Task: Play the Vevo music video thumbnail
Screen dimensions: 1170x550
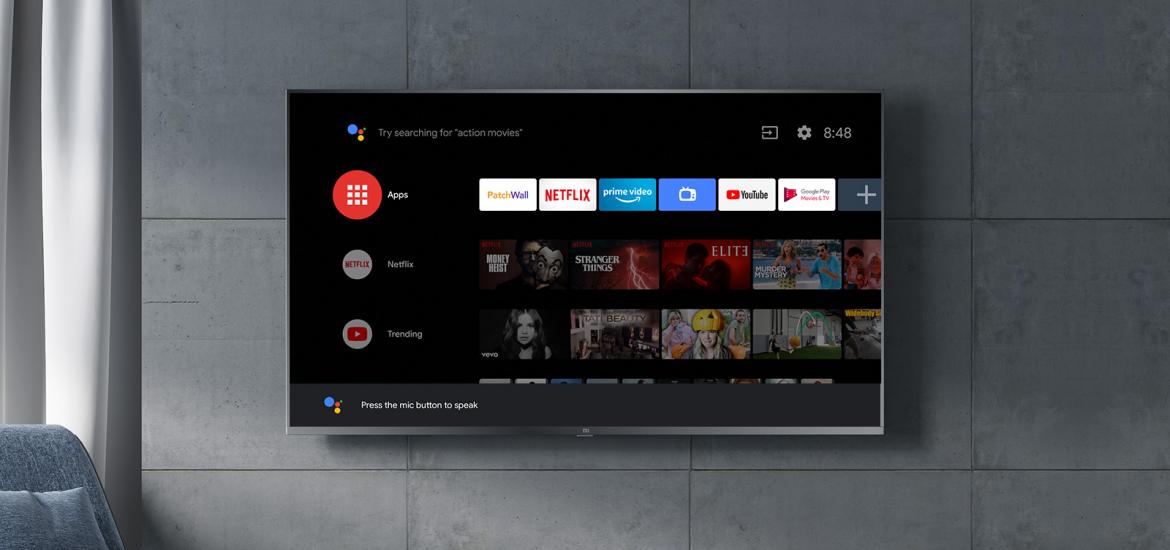Action: (x=523, y=334)
